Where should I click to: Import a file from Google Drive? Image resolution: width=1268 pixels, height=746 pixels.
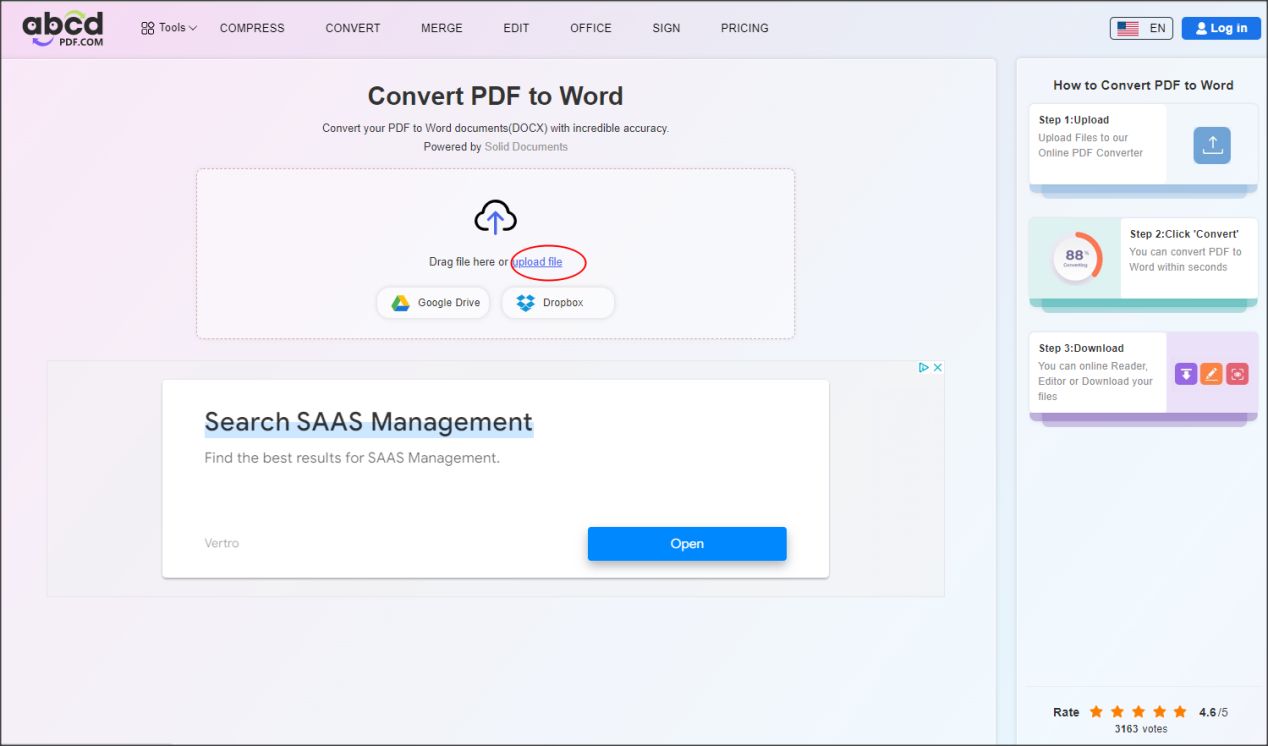[x=433, y=303]
